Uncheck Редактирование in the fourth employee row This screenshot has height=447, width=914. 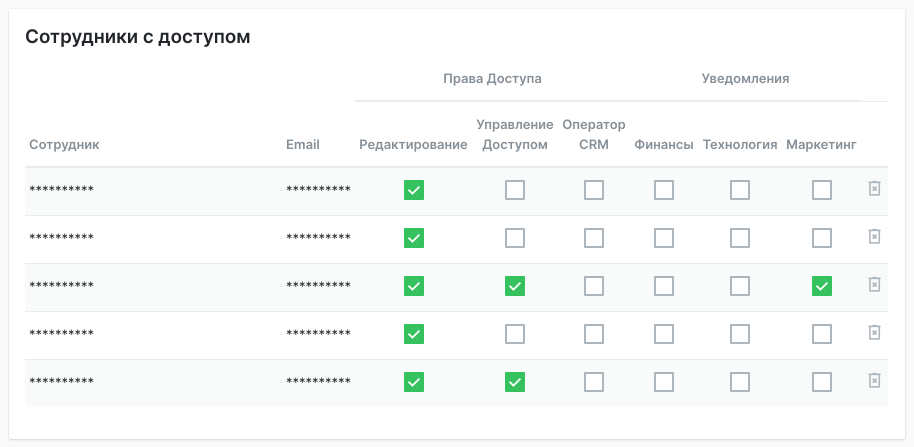[x=414, y=334]
